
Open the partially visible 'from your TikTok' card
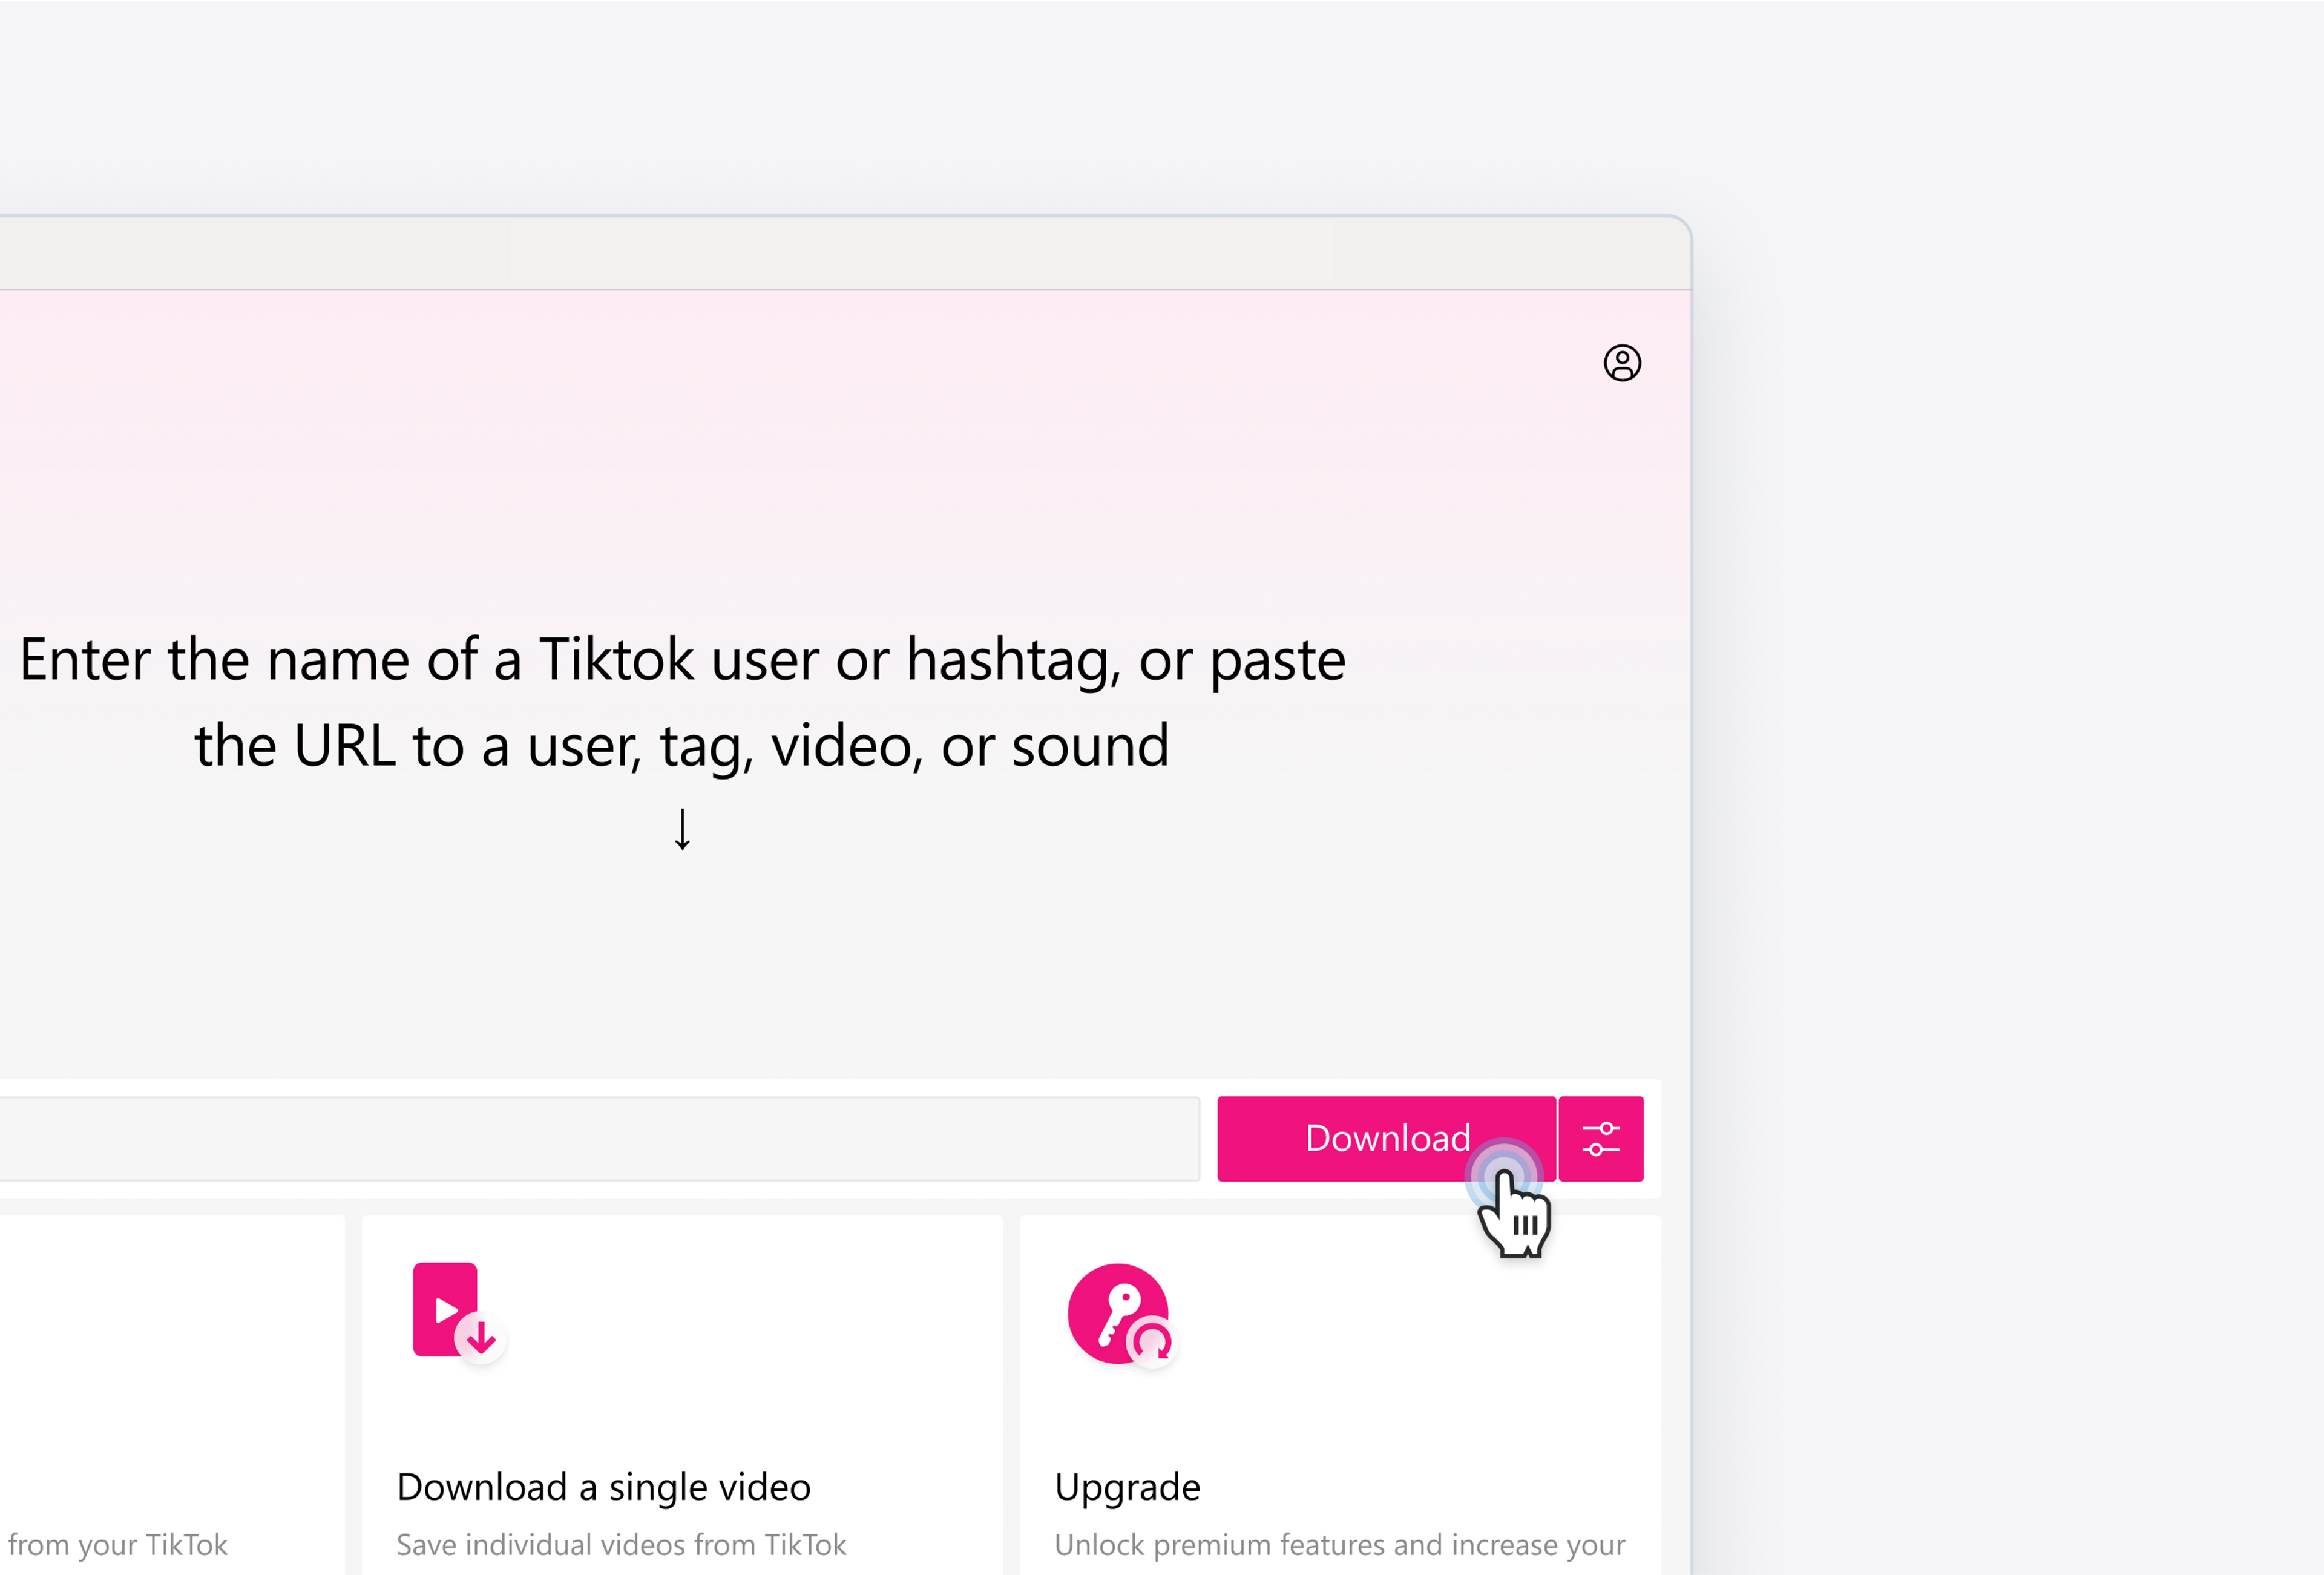170,1400
